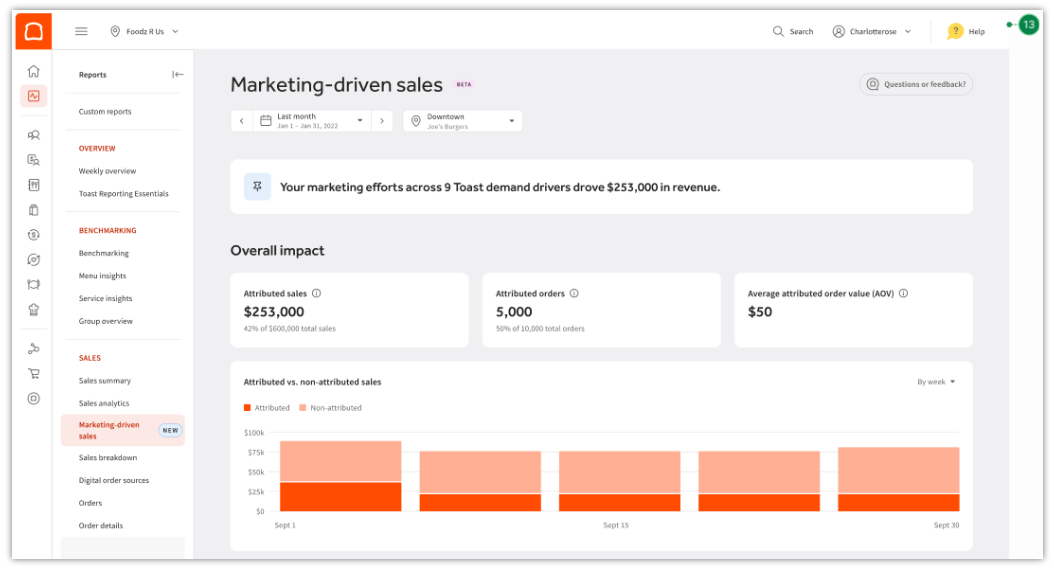This screenshot has height=569, width=1054.
Task: Collapse the Reports side panel
Action: pyautogui.click(x=177, y=75)
